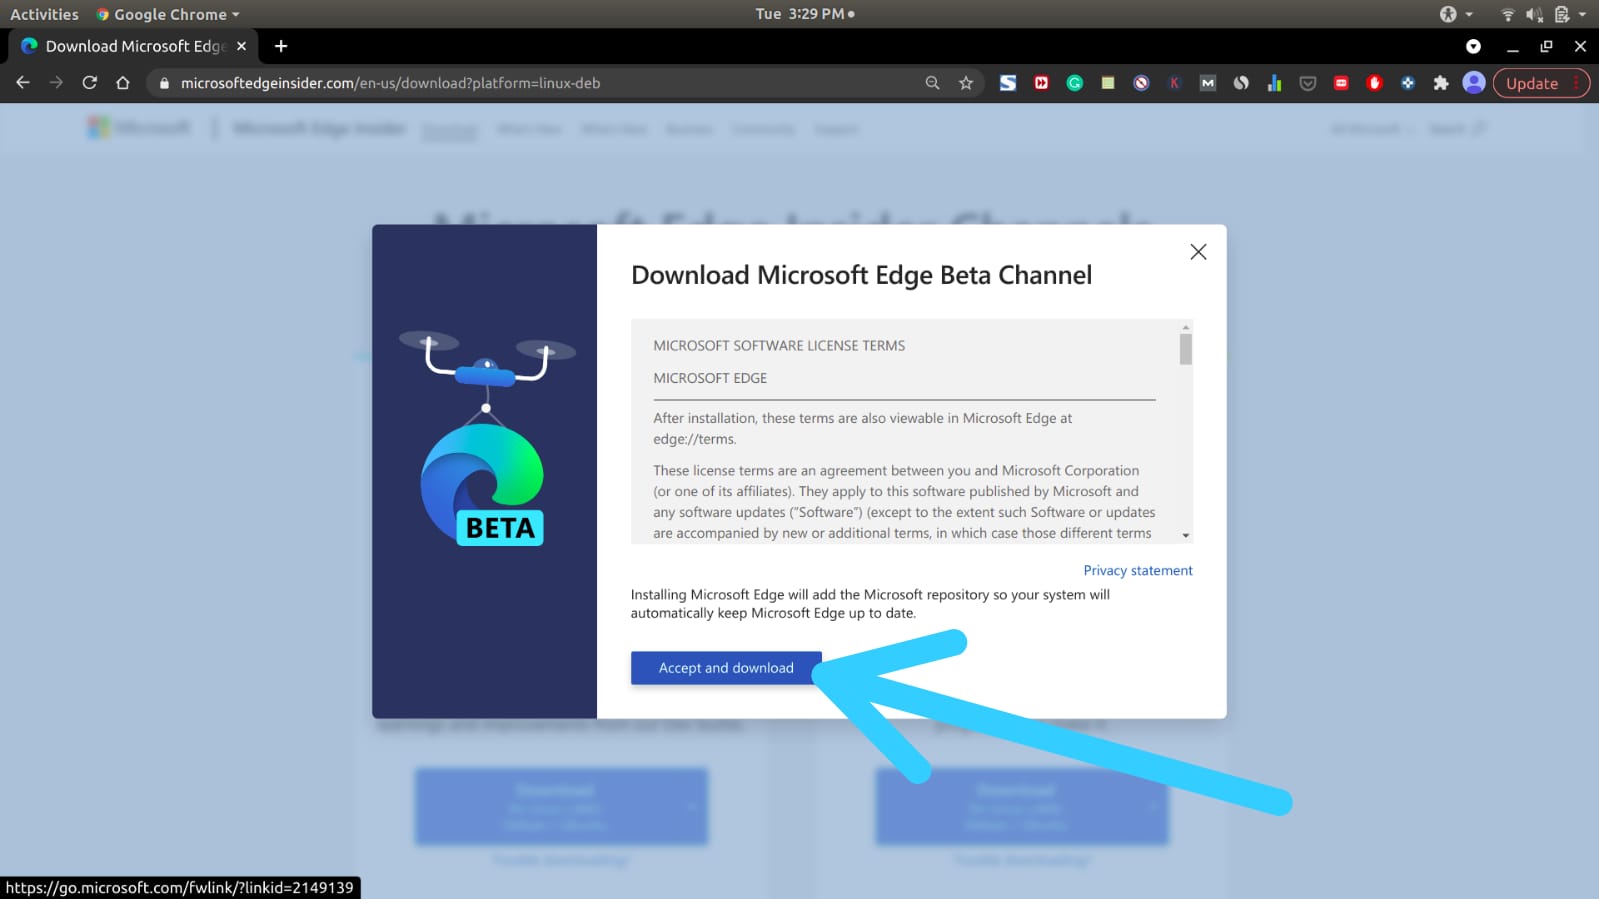
Task: Click the license terms scrollbar thumb
Action: point(1186,349)
